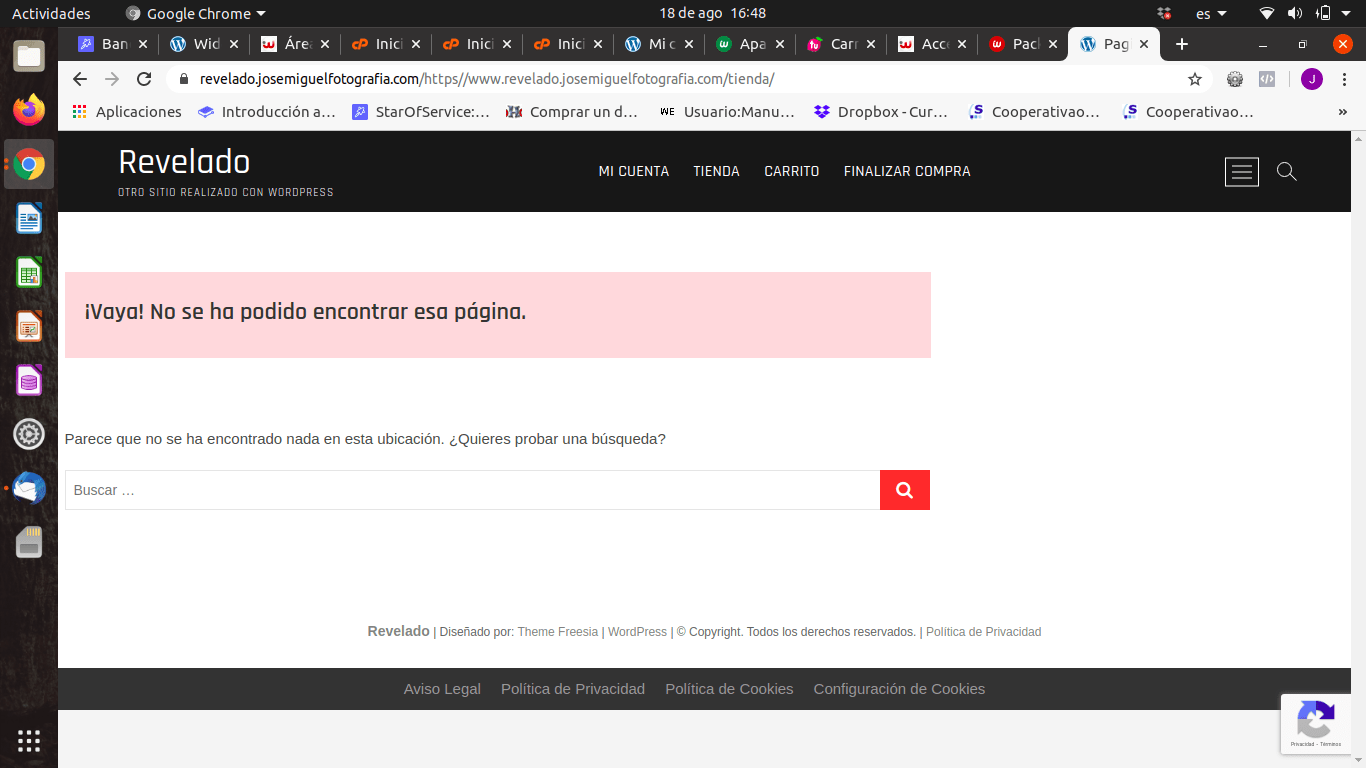Viewport: 1366px width, 768px height.
Task: Open Thunderbird mail from the dock
Action: [29, 488]
